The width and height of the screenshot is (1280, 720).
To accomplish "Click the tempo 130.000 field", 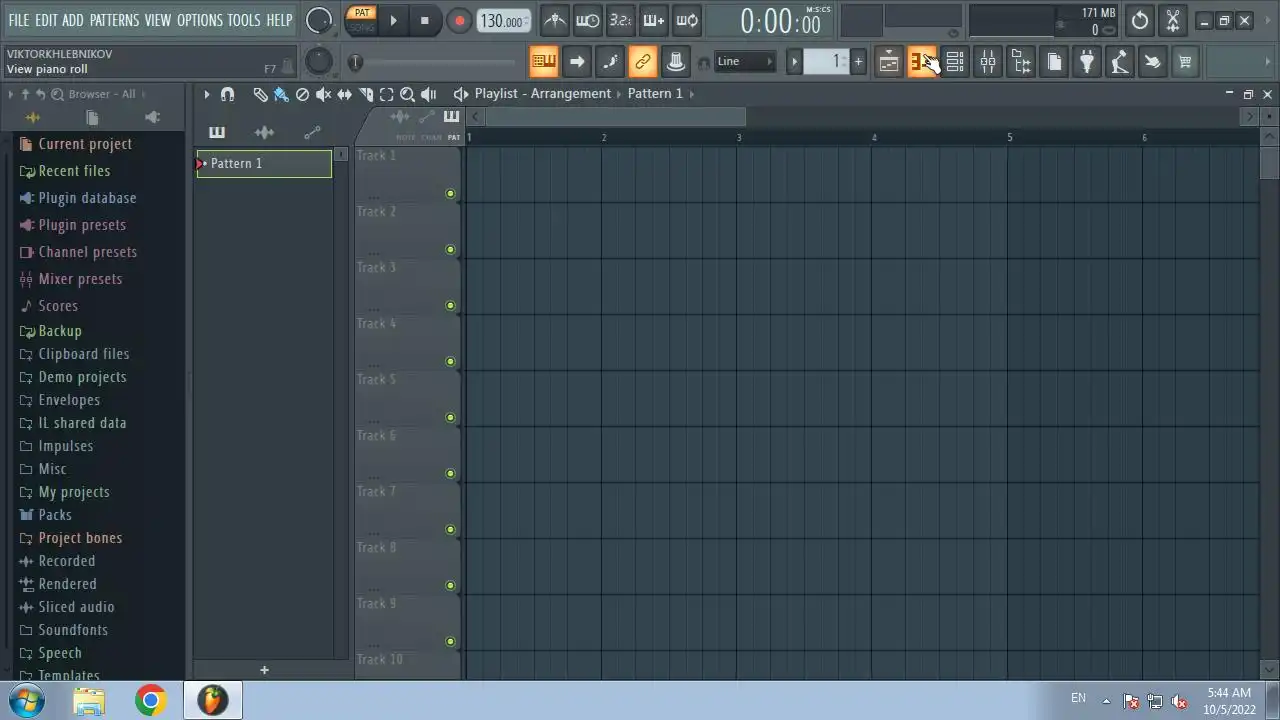I will [x=503, y=21].
